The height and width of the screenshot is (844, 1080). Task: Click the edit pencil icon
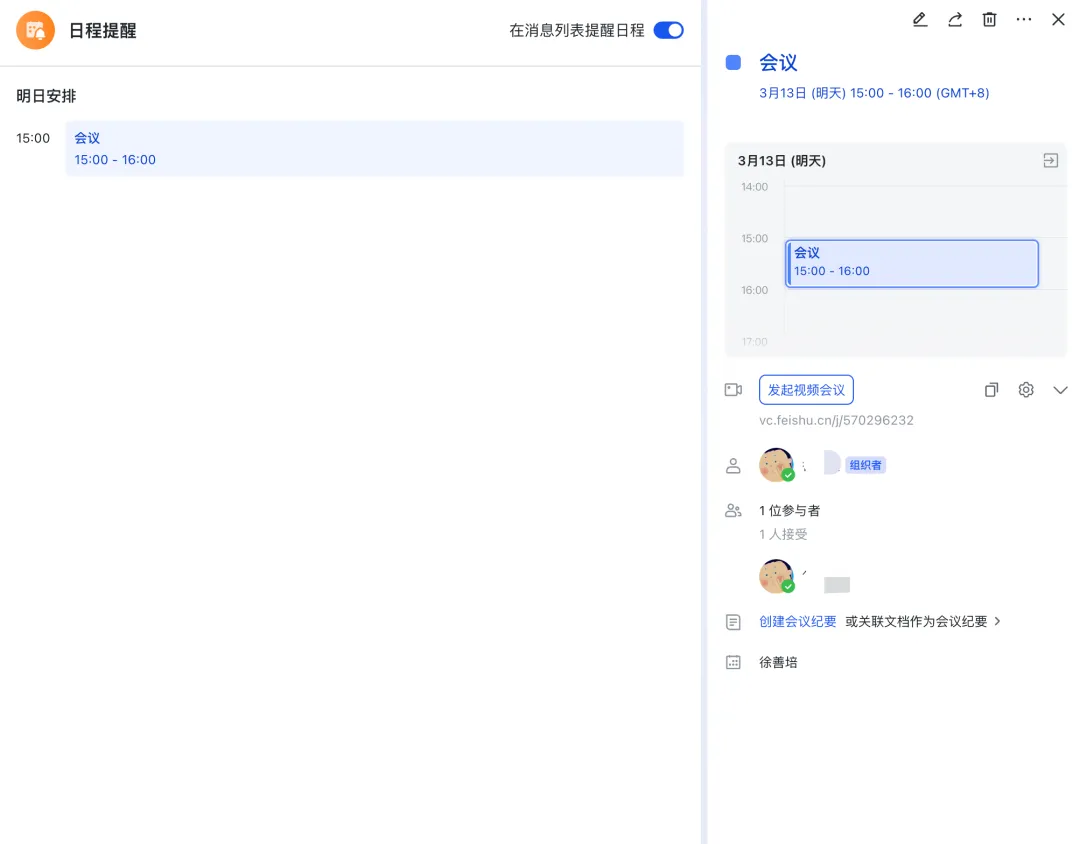[x=920, y=19]
